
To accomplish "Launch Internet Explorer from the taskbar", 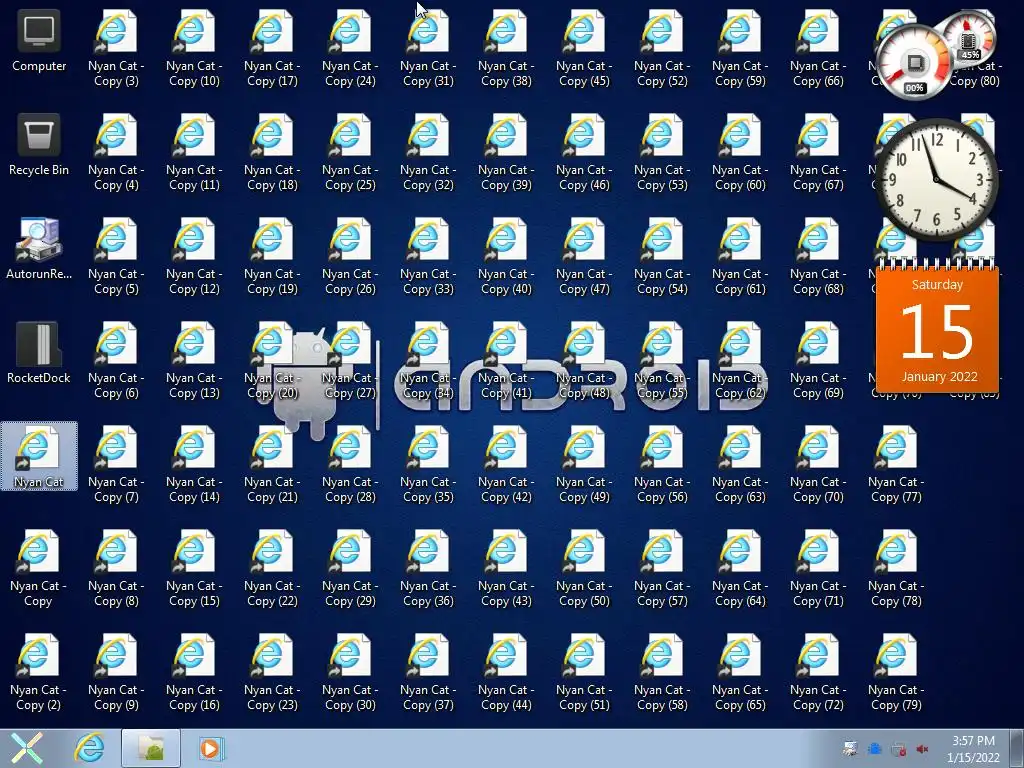I will point(89,748).
